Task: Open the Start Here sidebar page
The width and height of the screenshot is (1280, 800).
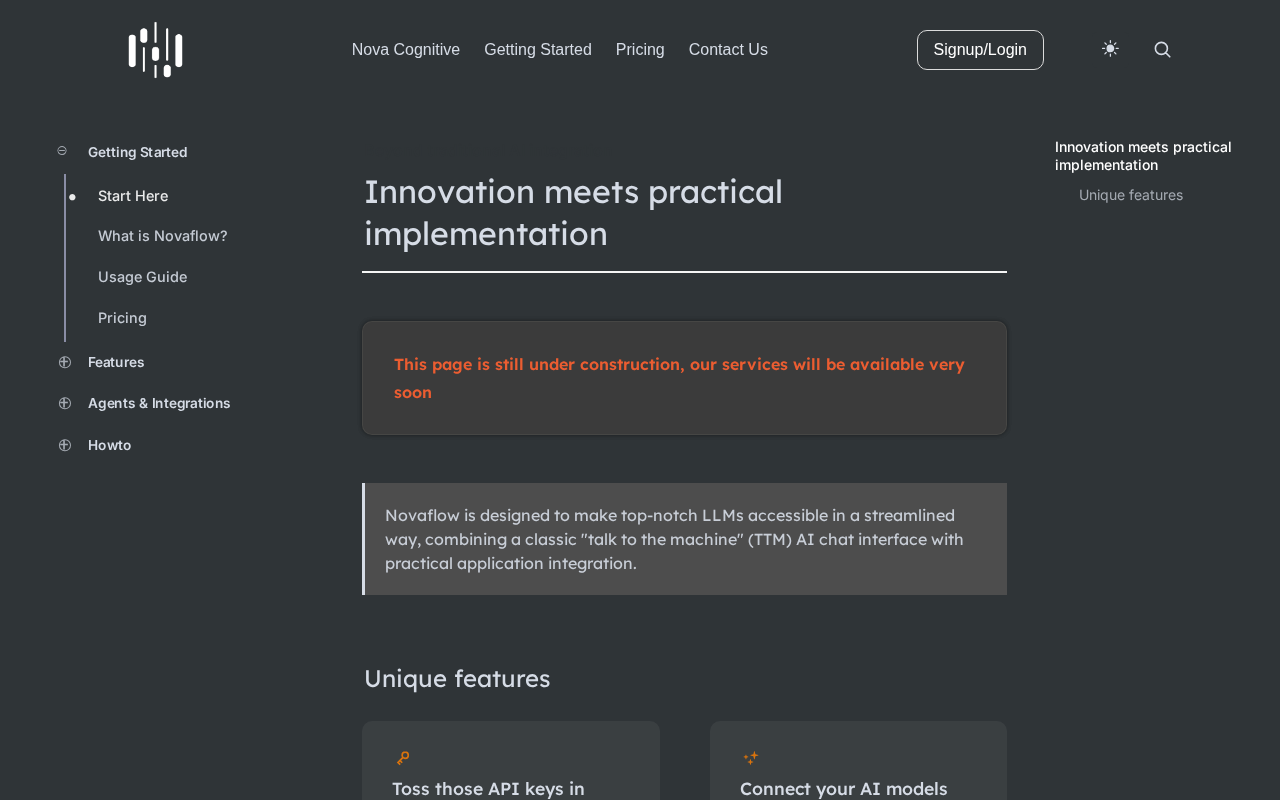Action: 133,196
